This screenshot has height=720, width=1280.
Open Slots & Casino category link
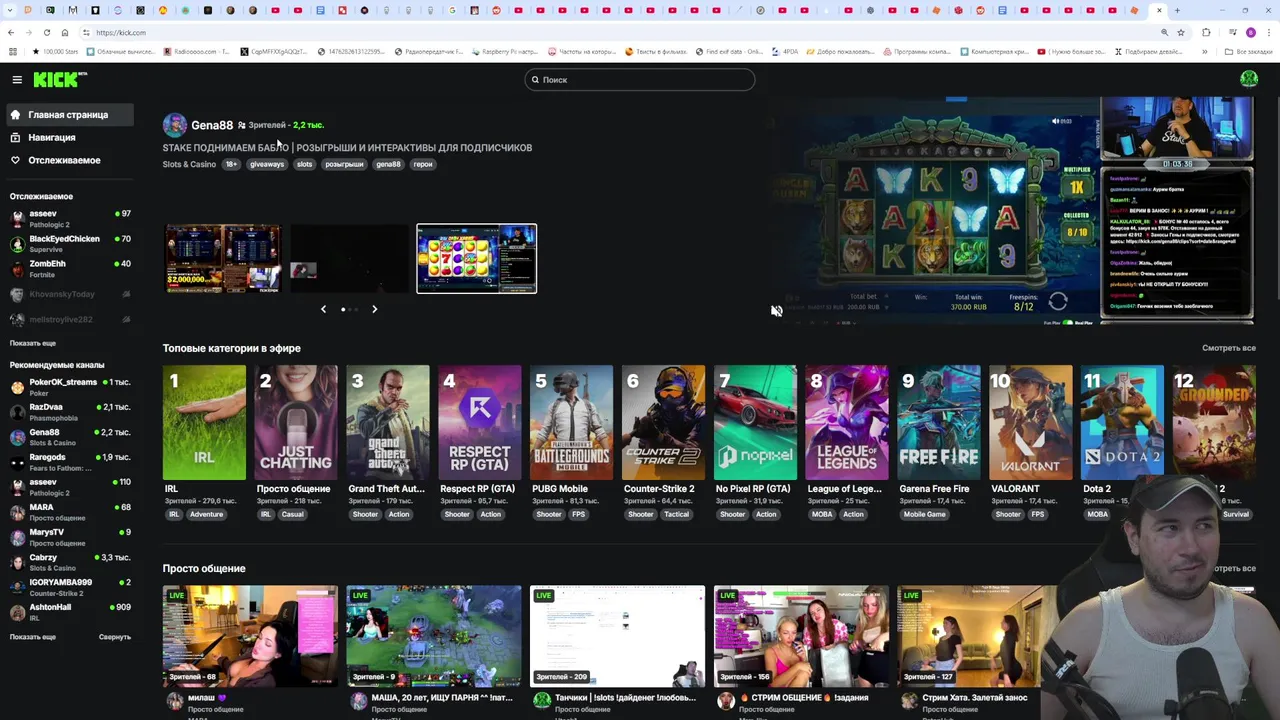click(x=189, y=164)
